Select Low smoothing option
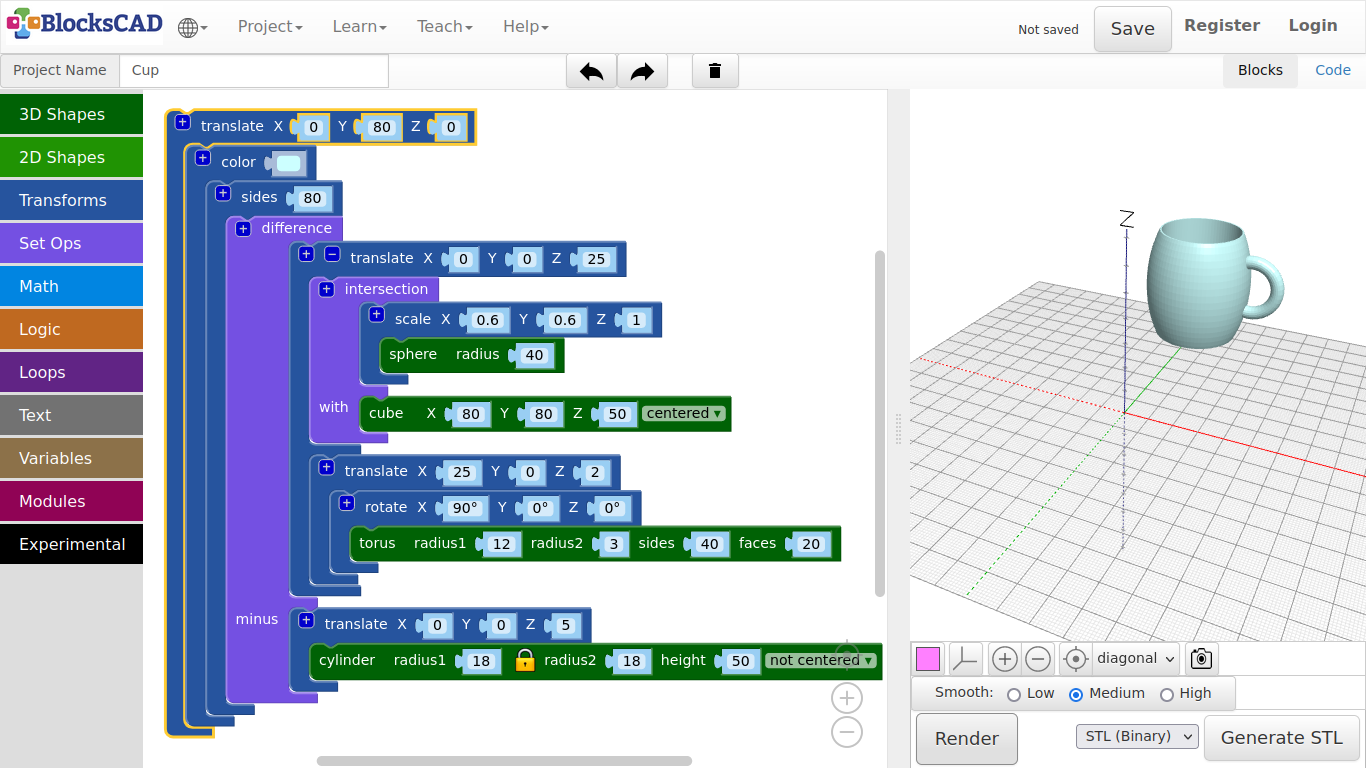 [x=1014, y=694]
